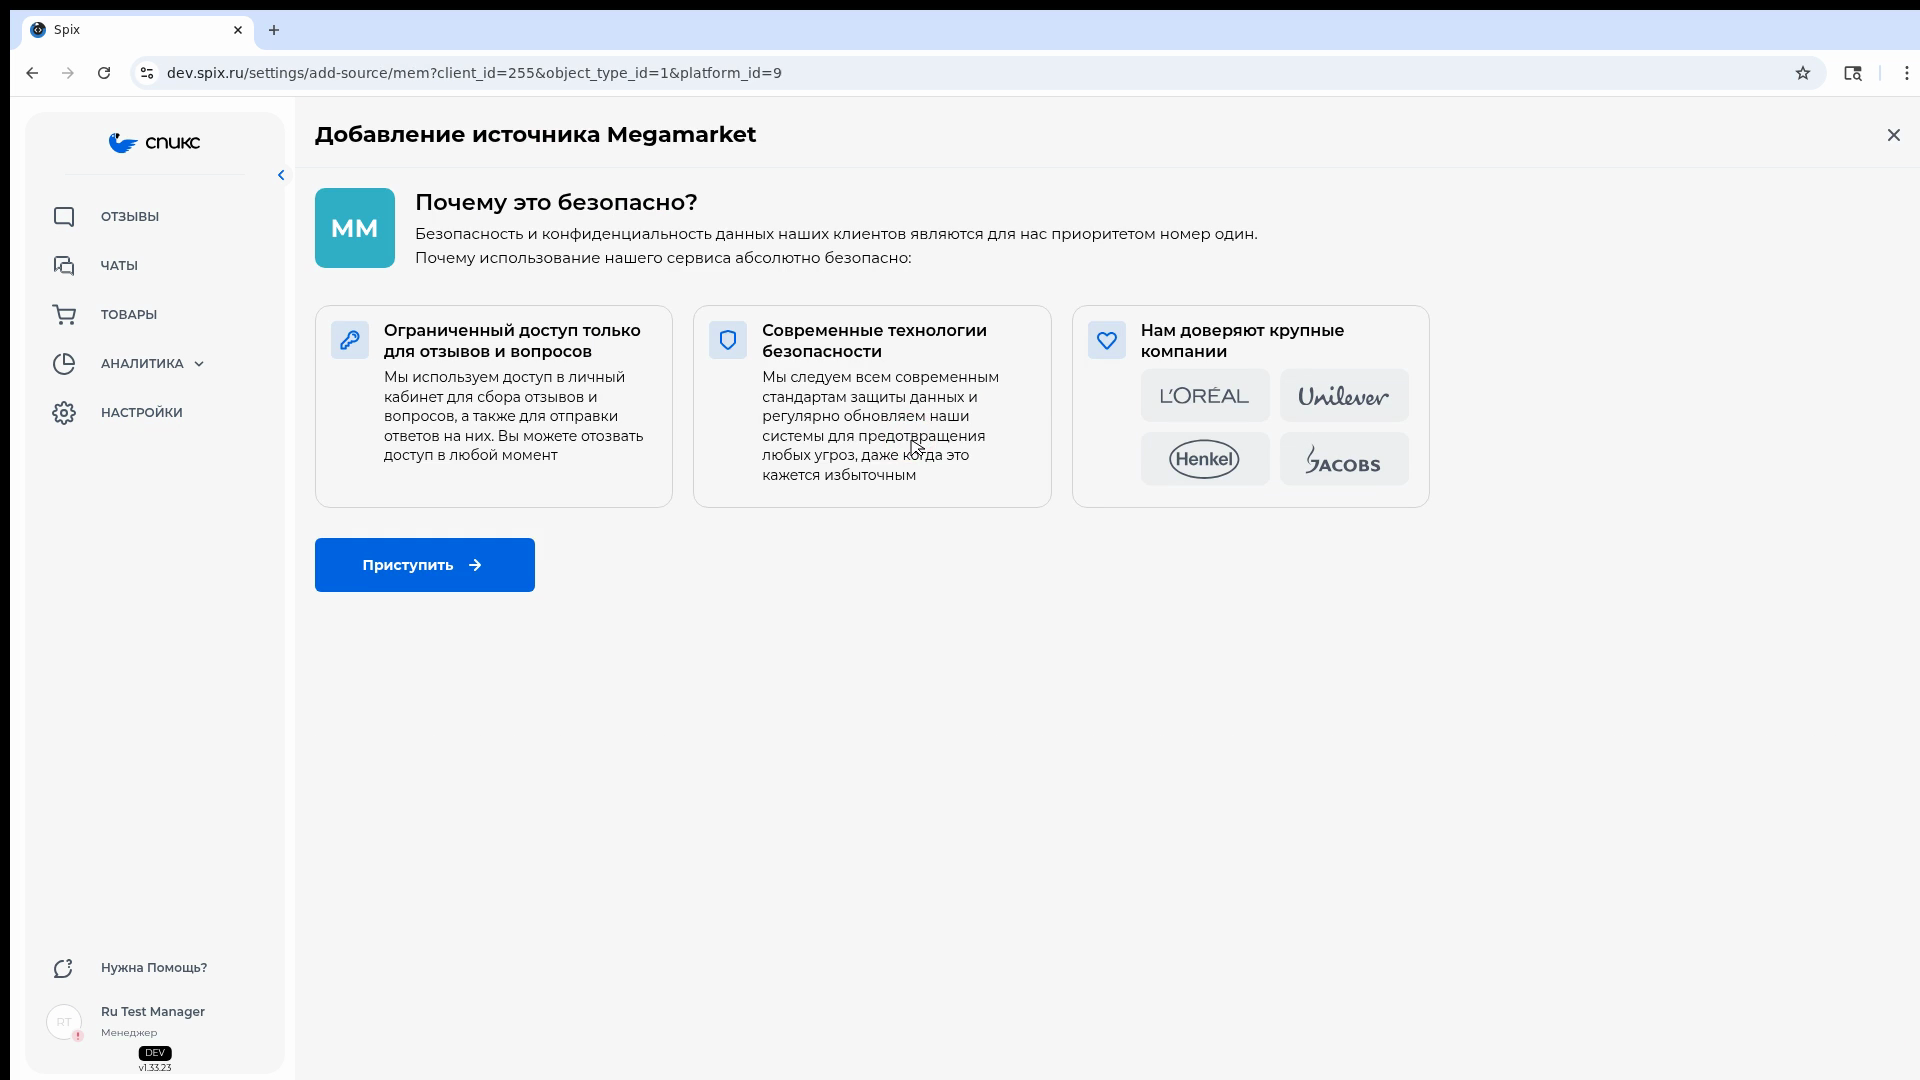Screen dimensions: 1920x1080
Task: Click the Ограниченный доступ card title
Action: coord(512,341)
